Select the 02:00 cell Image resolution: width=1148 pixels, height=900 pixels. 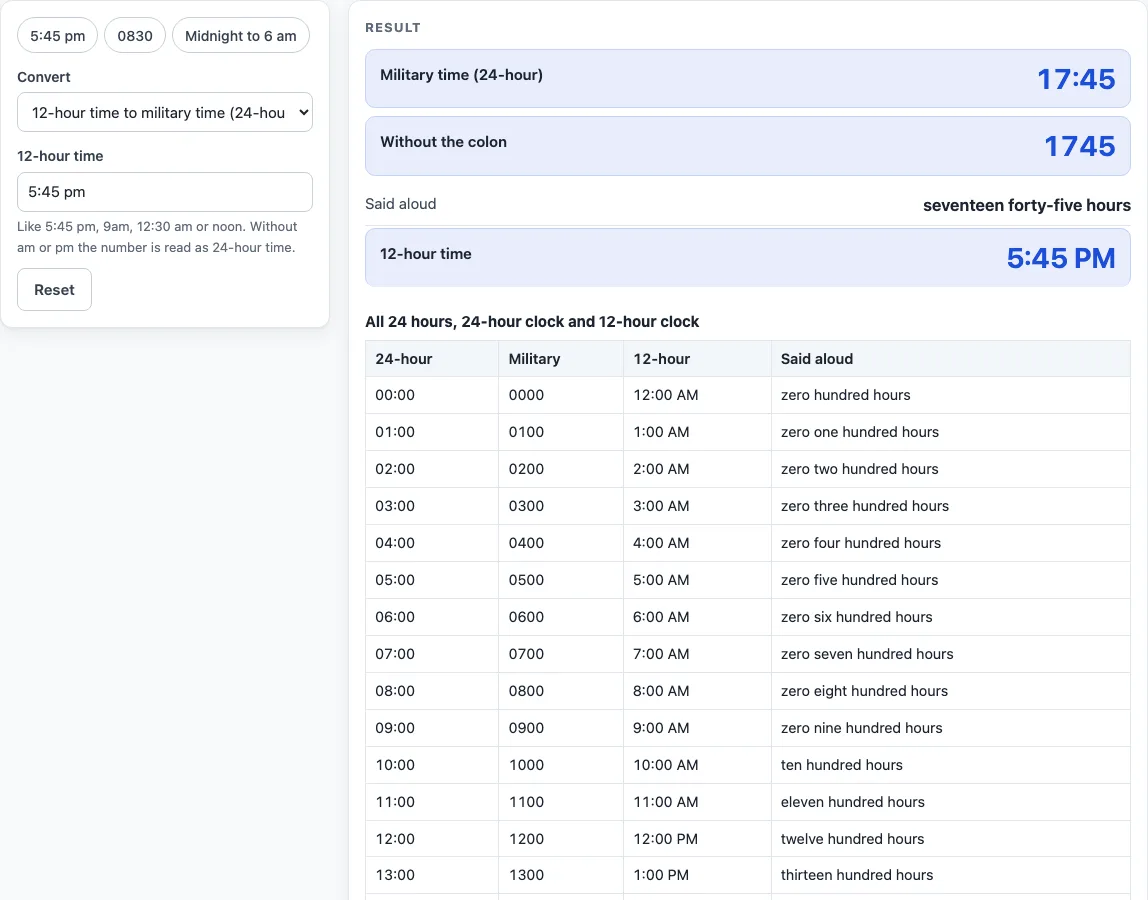click(432, 469)
